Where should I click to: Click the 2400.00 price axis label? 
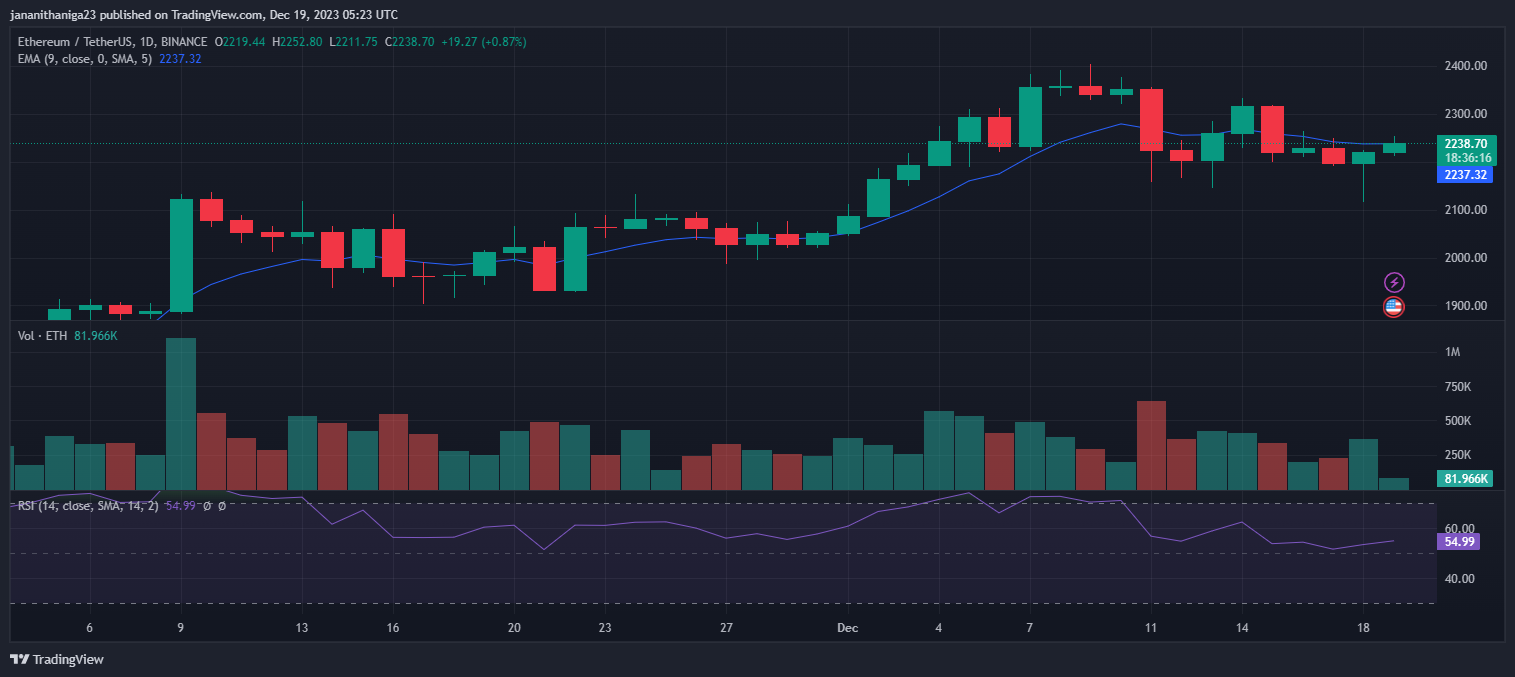coord(1465,66)
